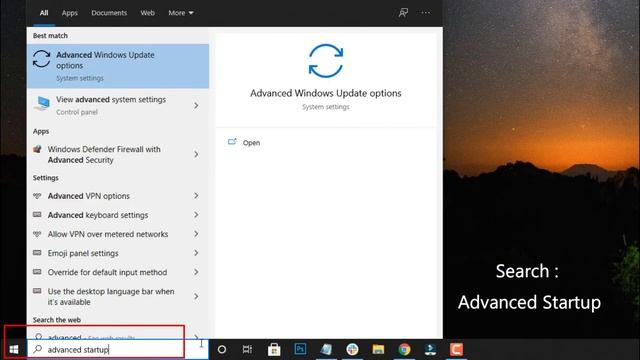Expand Override for default input method arrow

pos(196,272)
